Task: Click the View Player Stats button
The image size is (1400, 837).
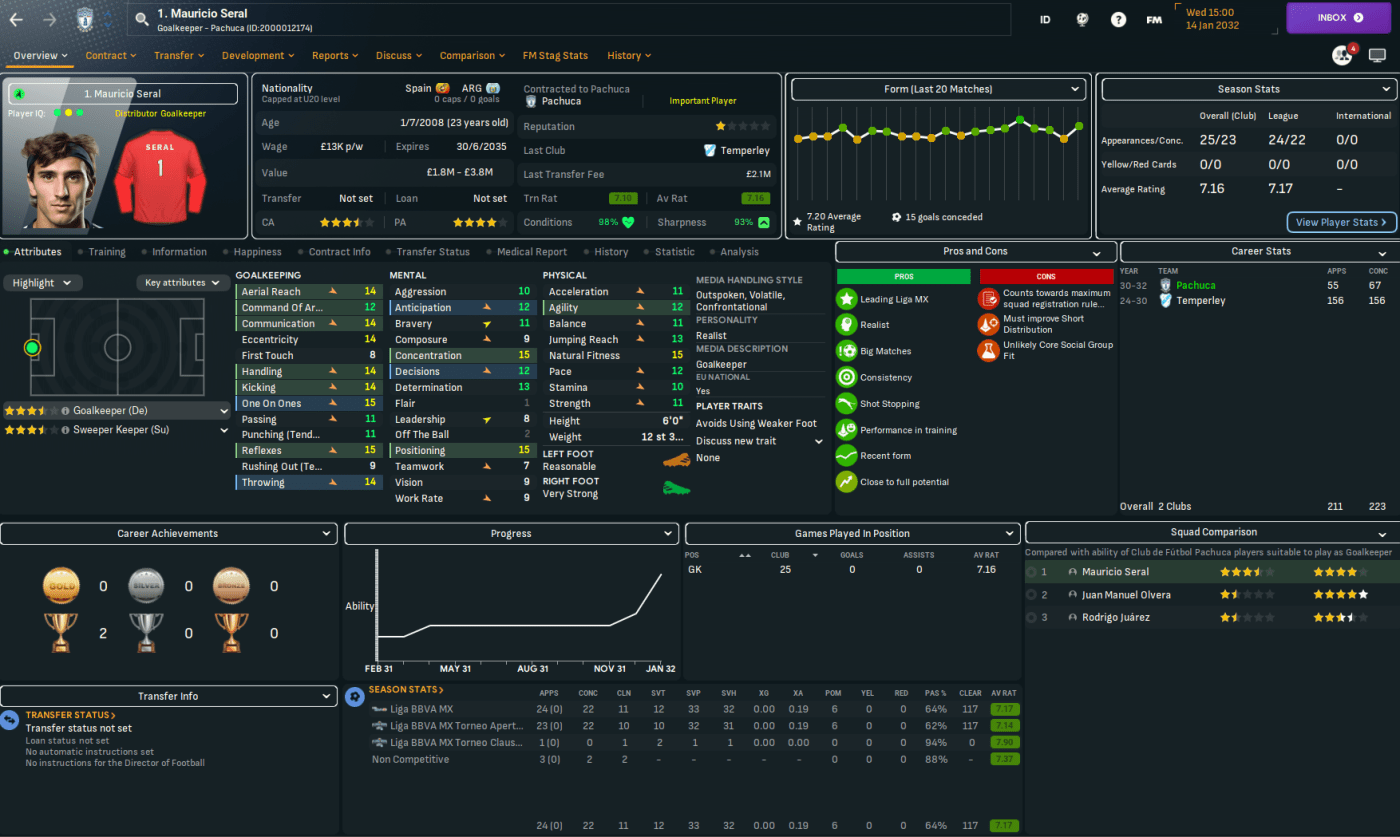Action: pos(1341,222)
